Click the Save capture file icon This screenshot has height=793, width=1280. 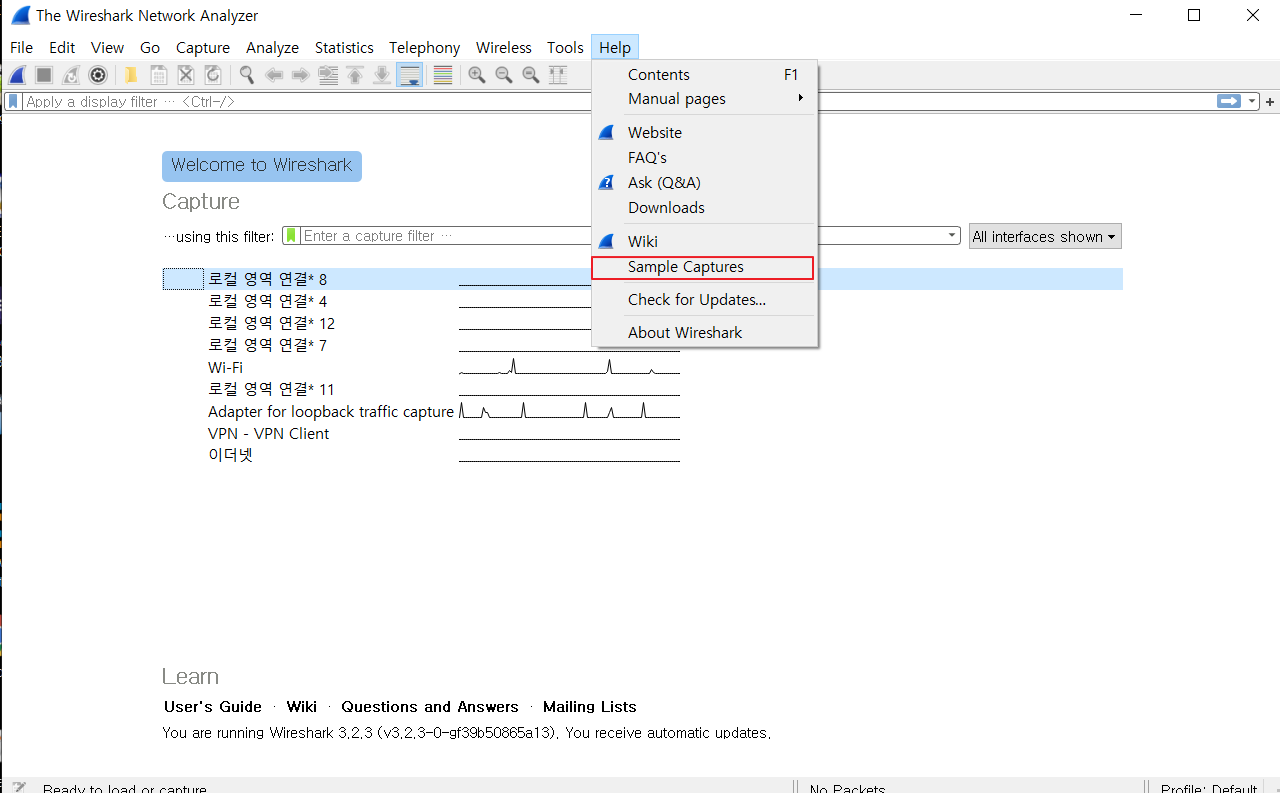158,75
